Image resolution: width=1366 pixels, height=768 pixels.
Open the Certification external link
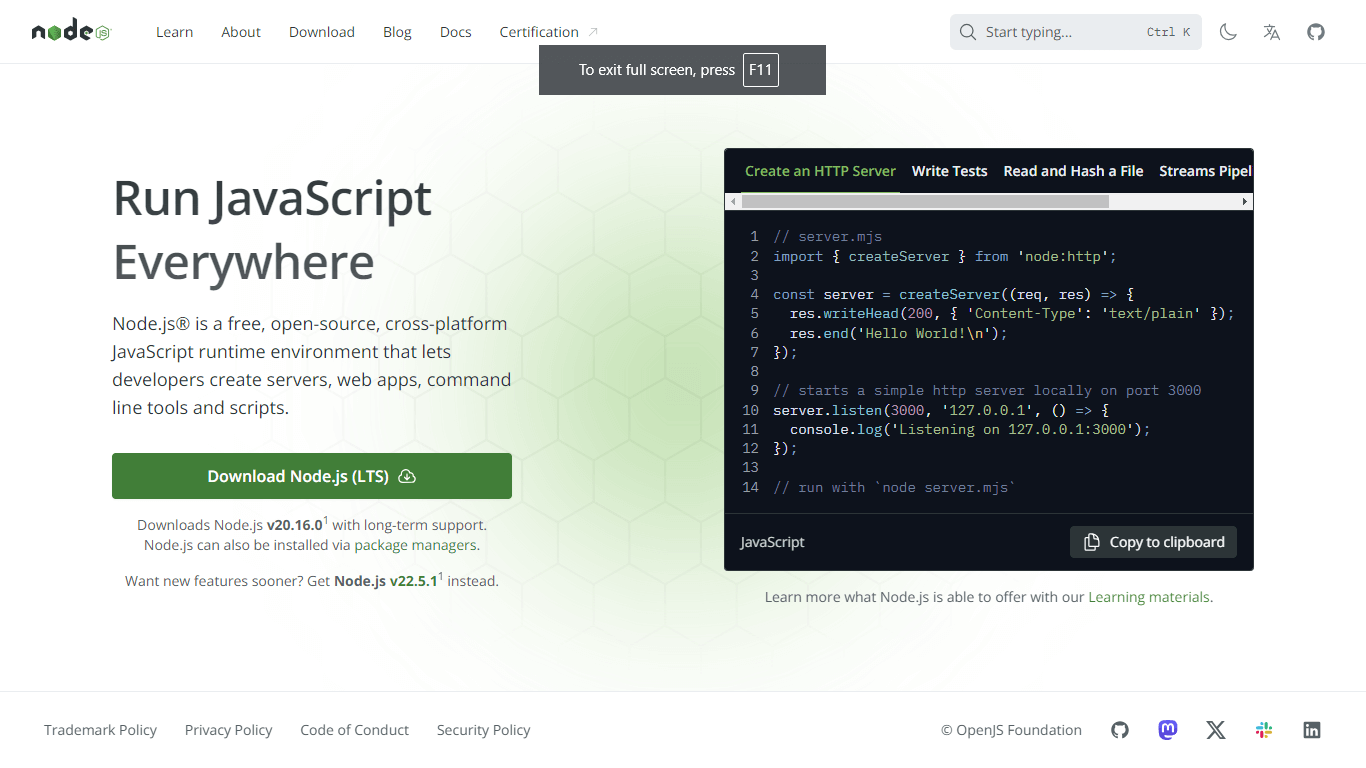coord(549,32)
